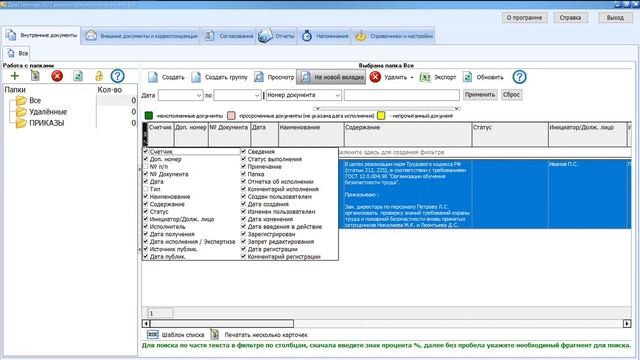Click the Создать группу icon
The height and width of the screenshot is (360, 640).
tap(196, 77)
